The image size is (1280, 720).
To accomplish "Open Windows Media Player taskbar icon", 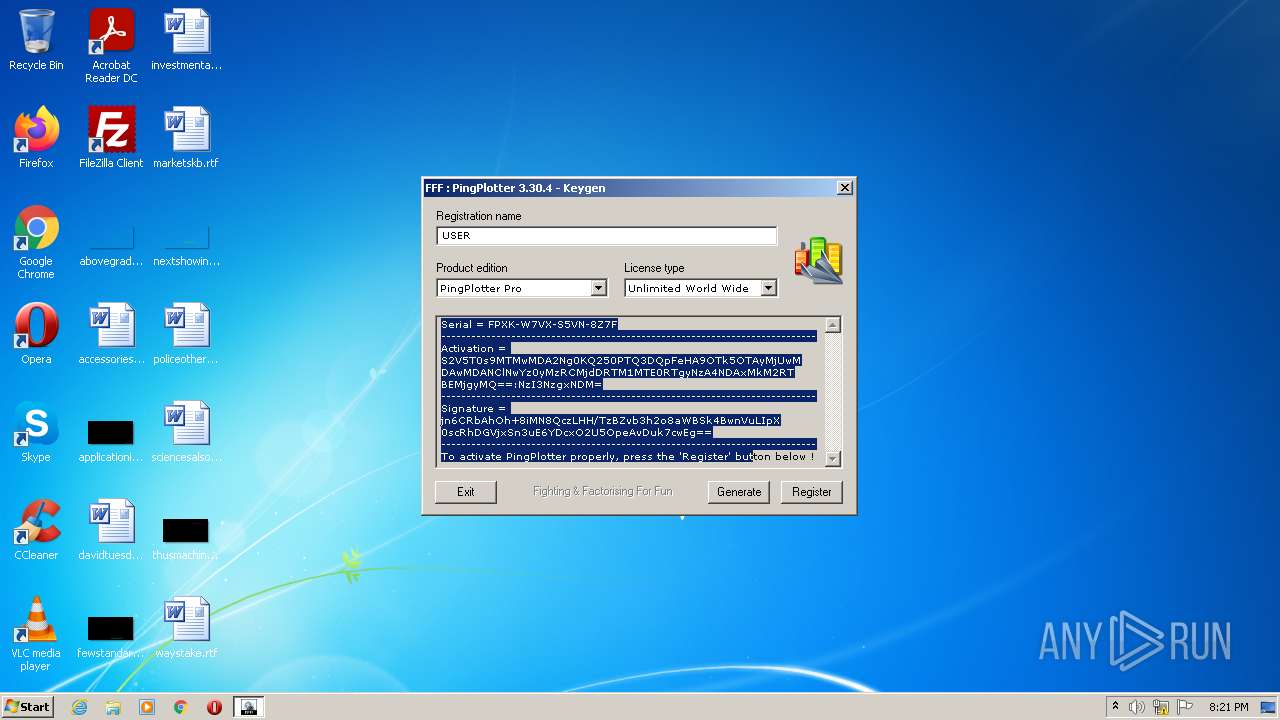I will pos(147,707).
